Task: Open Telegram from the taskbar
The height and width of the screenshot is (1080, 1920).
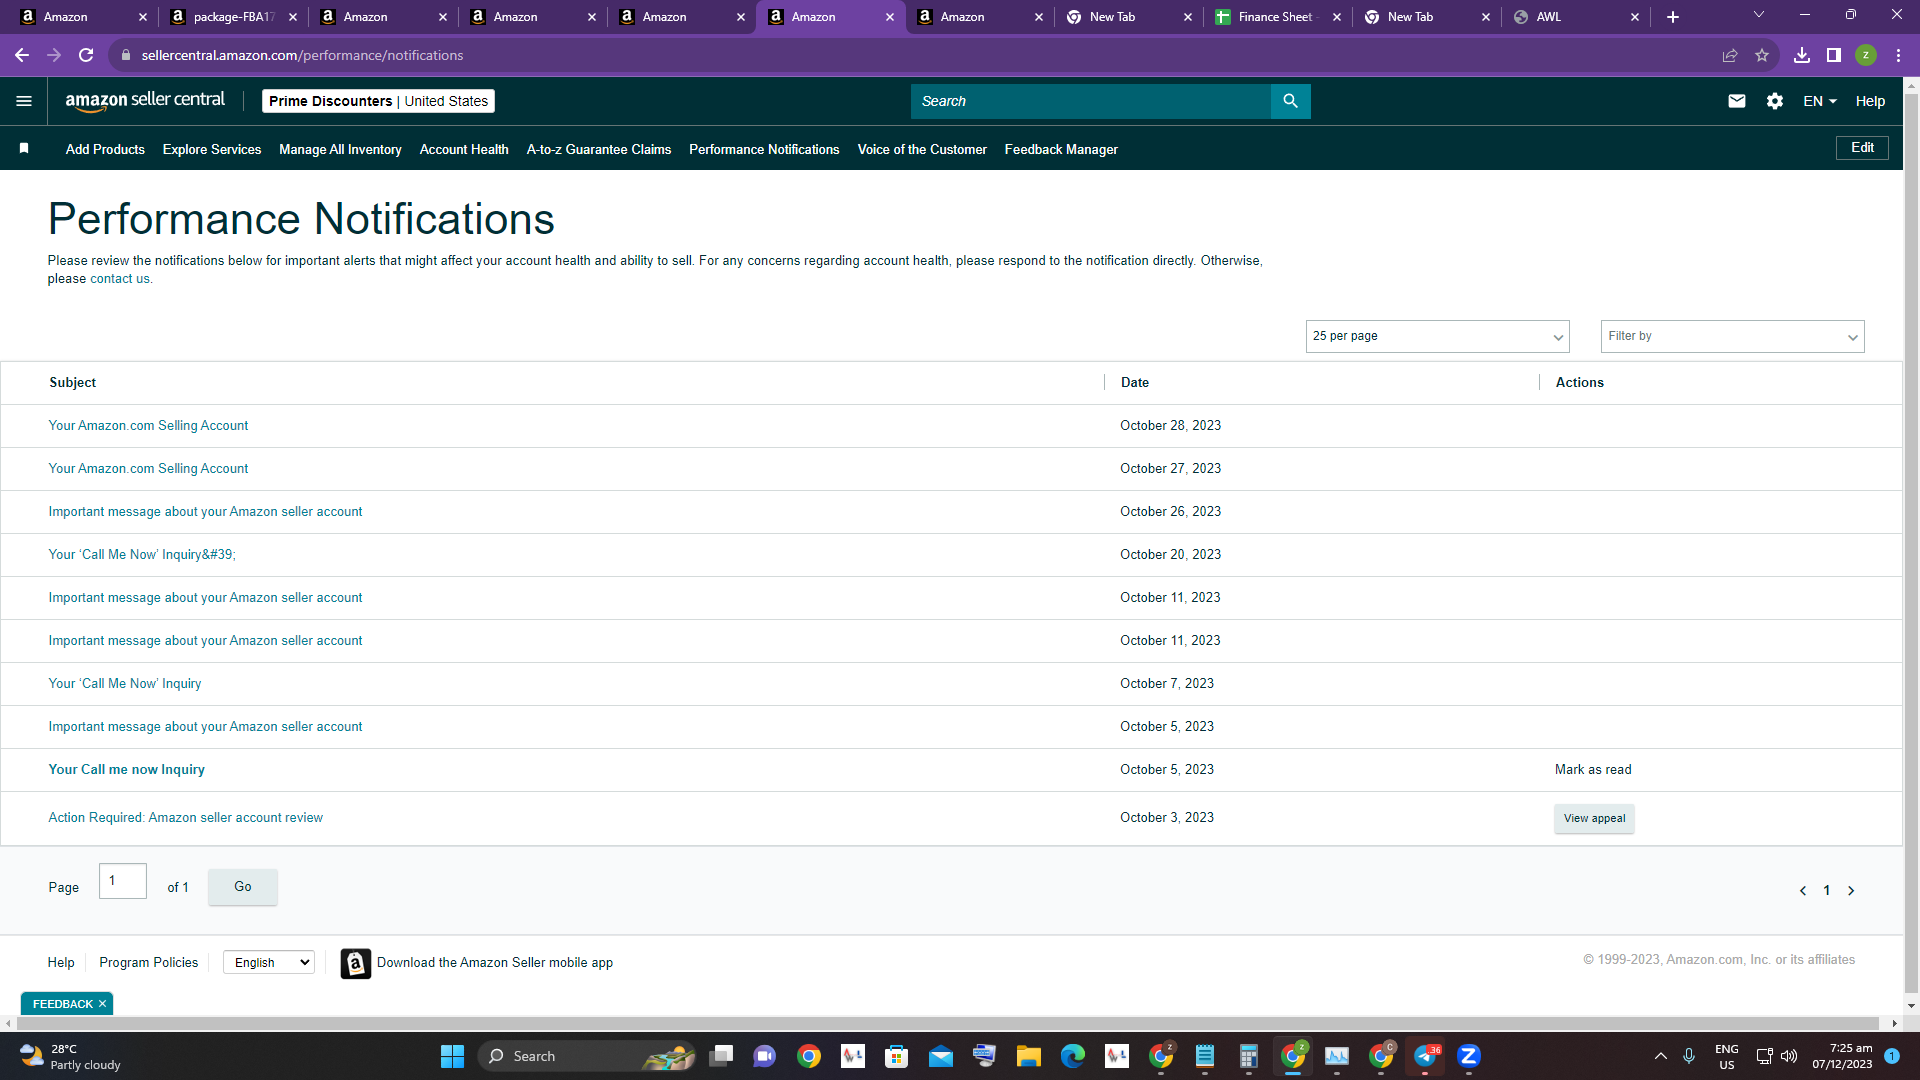Action: [1425, 1056]
